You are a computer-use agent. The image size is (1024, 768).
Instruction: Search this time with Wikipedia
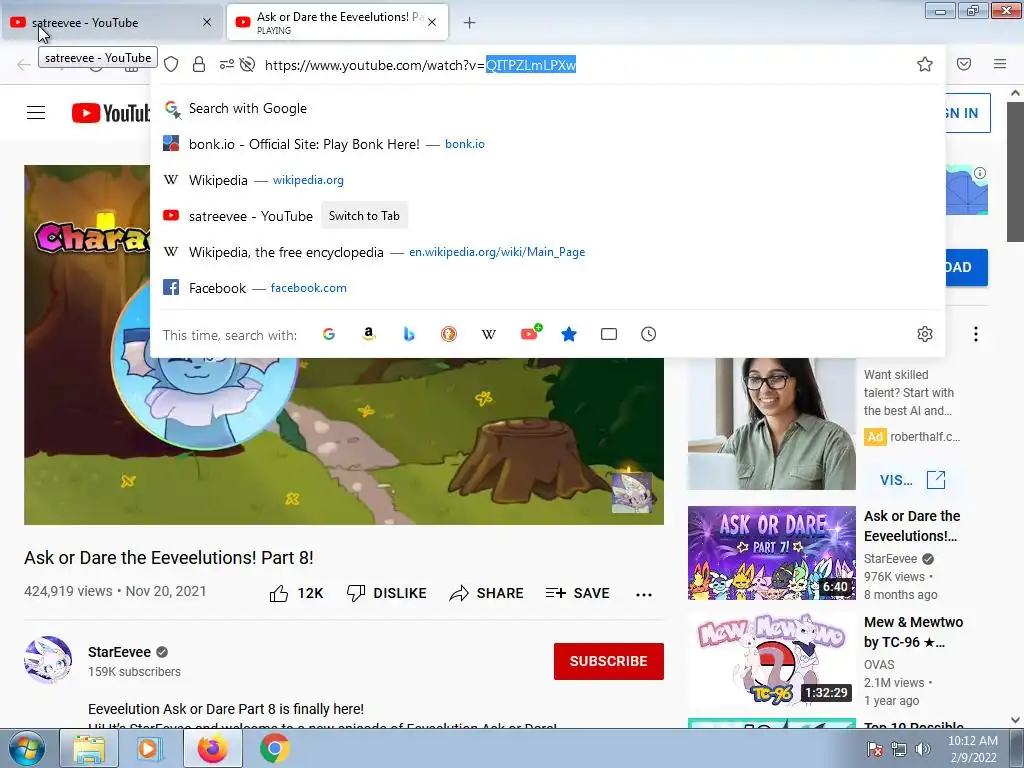[x=488, y=334]
